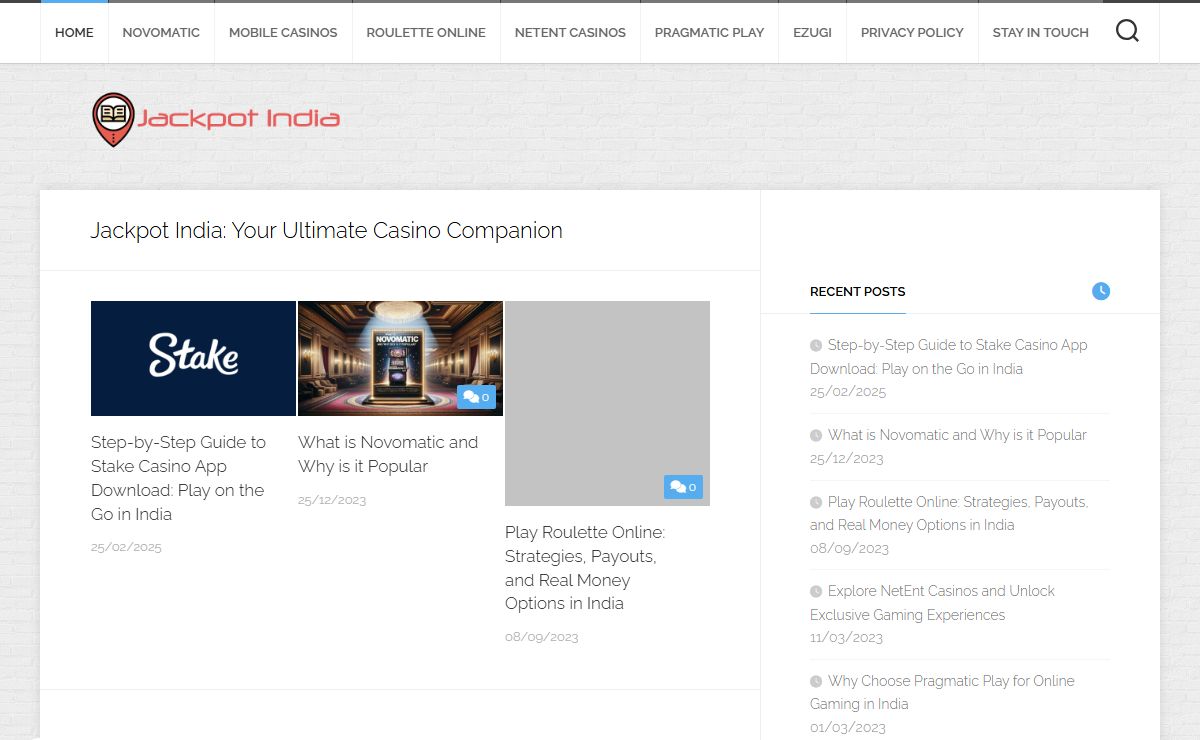Click the Recent Posts heading
The height and width of the screenshot is (740, 1200).
click(858, 291)
